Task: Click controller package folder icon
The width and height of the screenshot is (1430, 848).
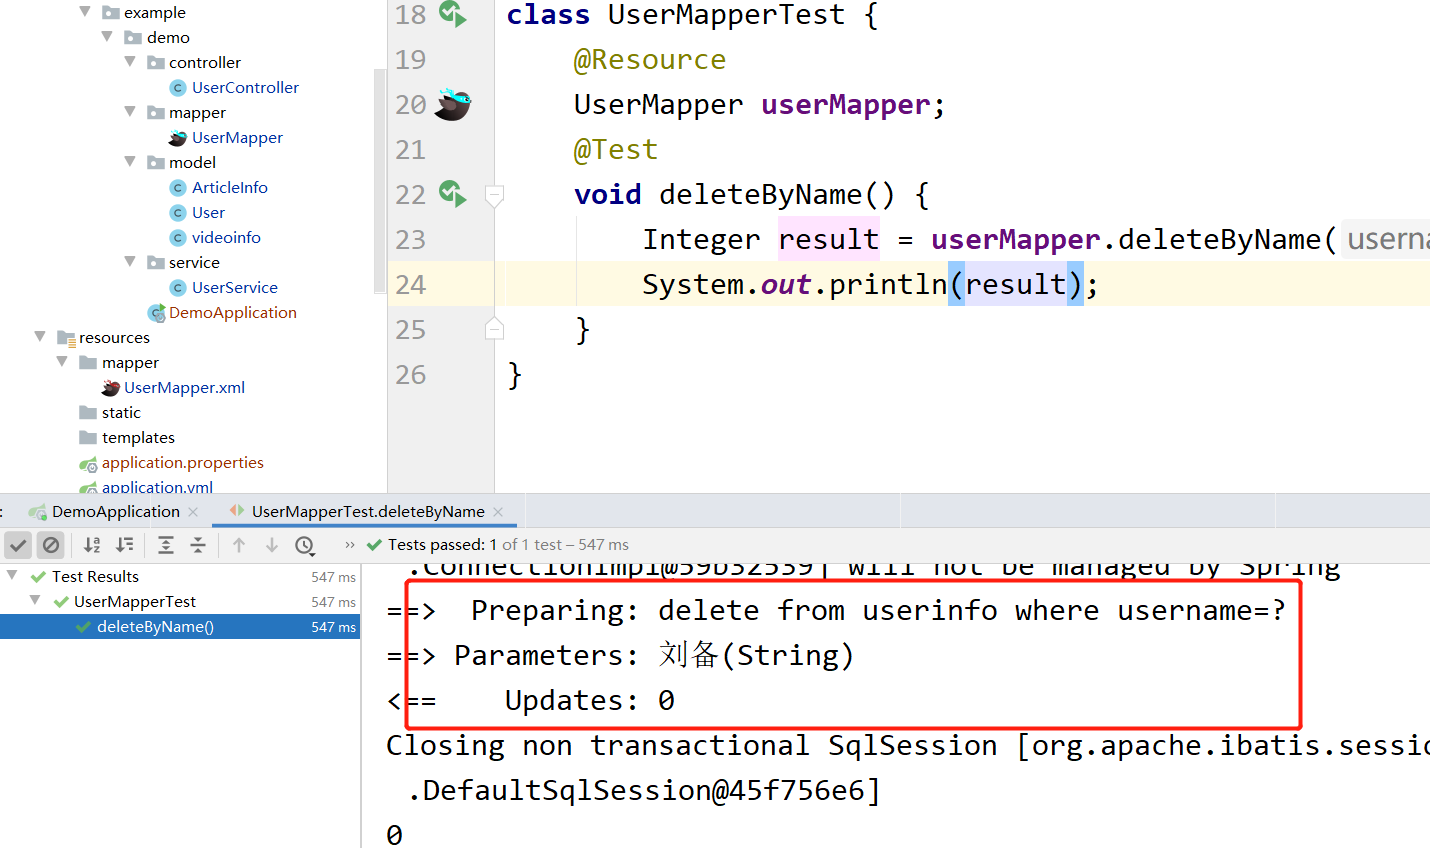Action: point(155,63)
